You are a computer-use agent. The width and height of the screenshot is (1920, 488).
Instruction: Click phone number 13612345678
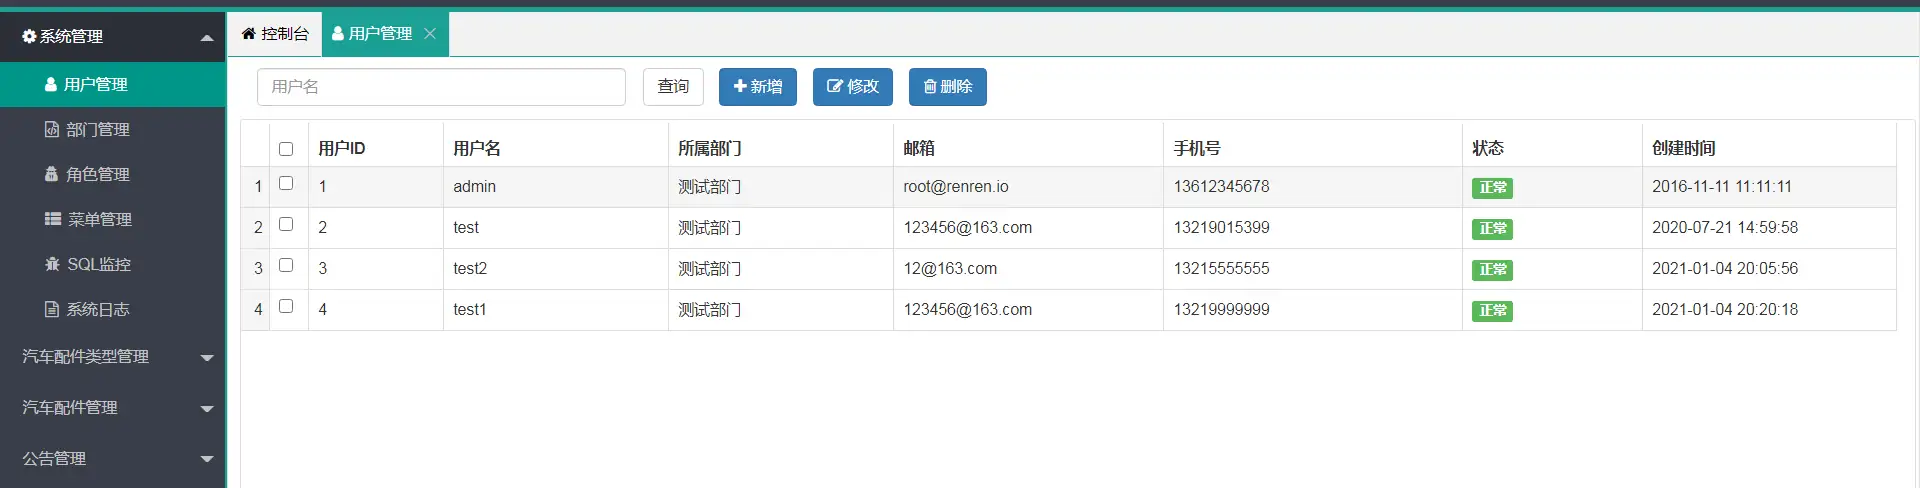pyautogui.click(x=1221, y=187)
